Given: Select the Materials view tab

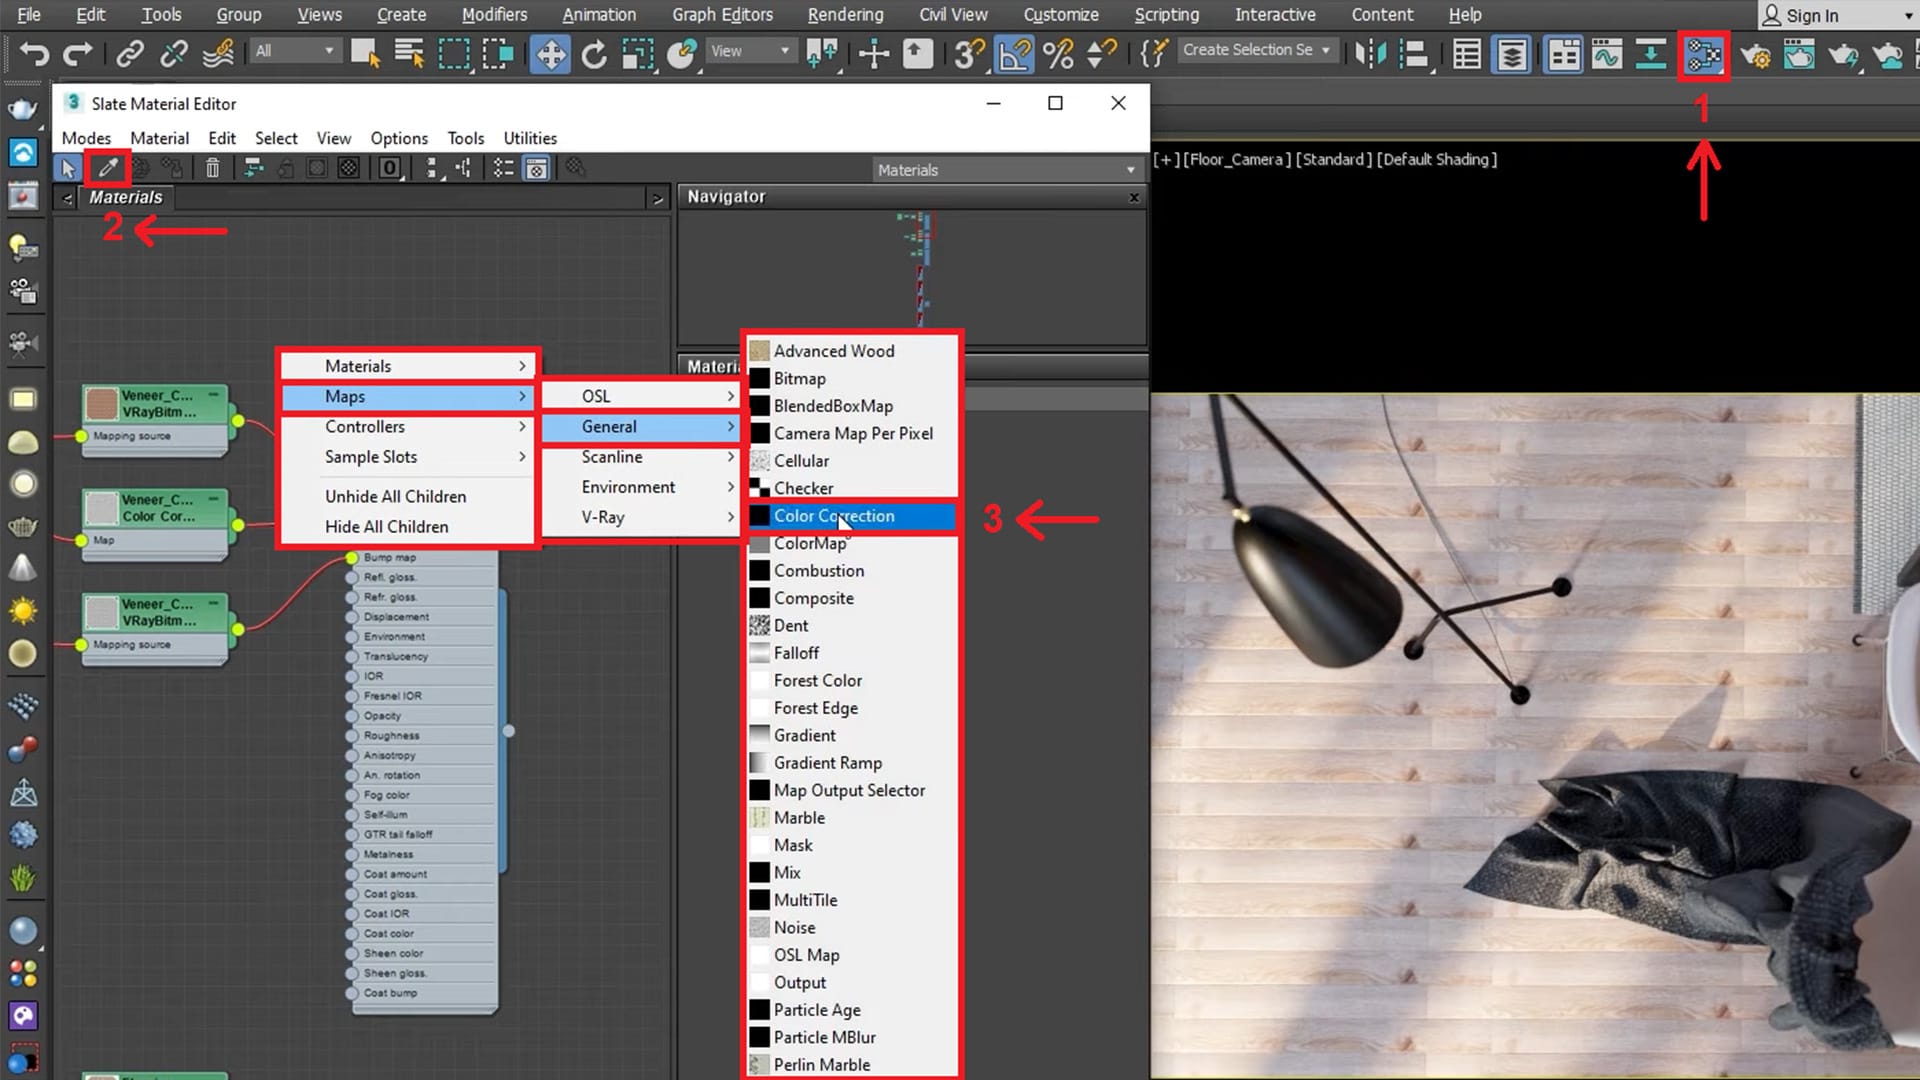Looking at the screenshot, I should pyautogui.click(x=125, y=197).
